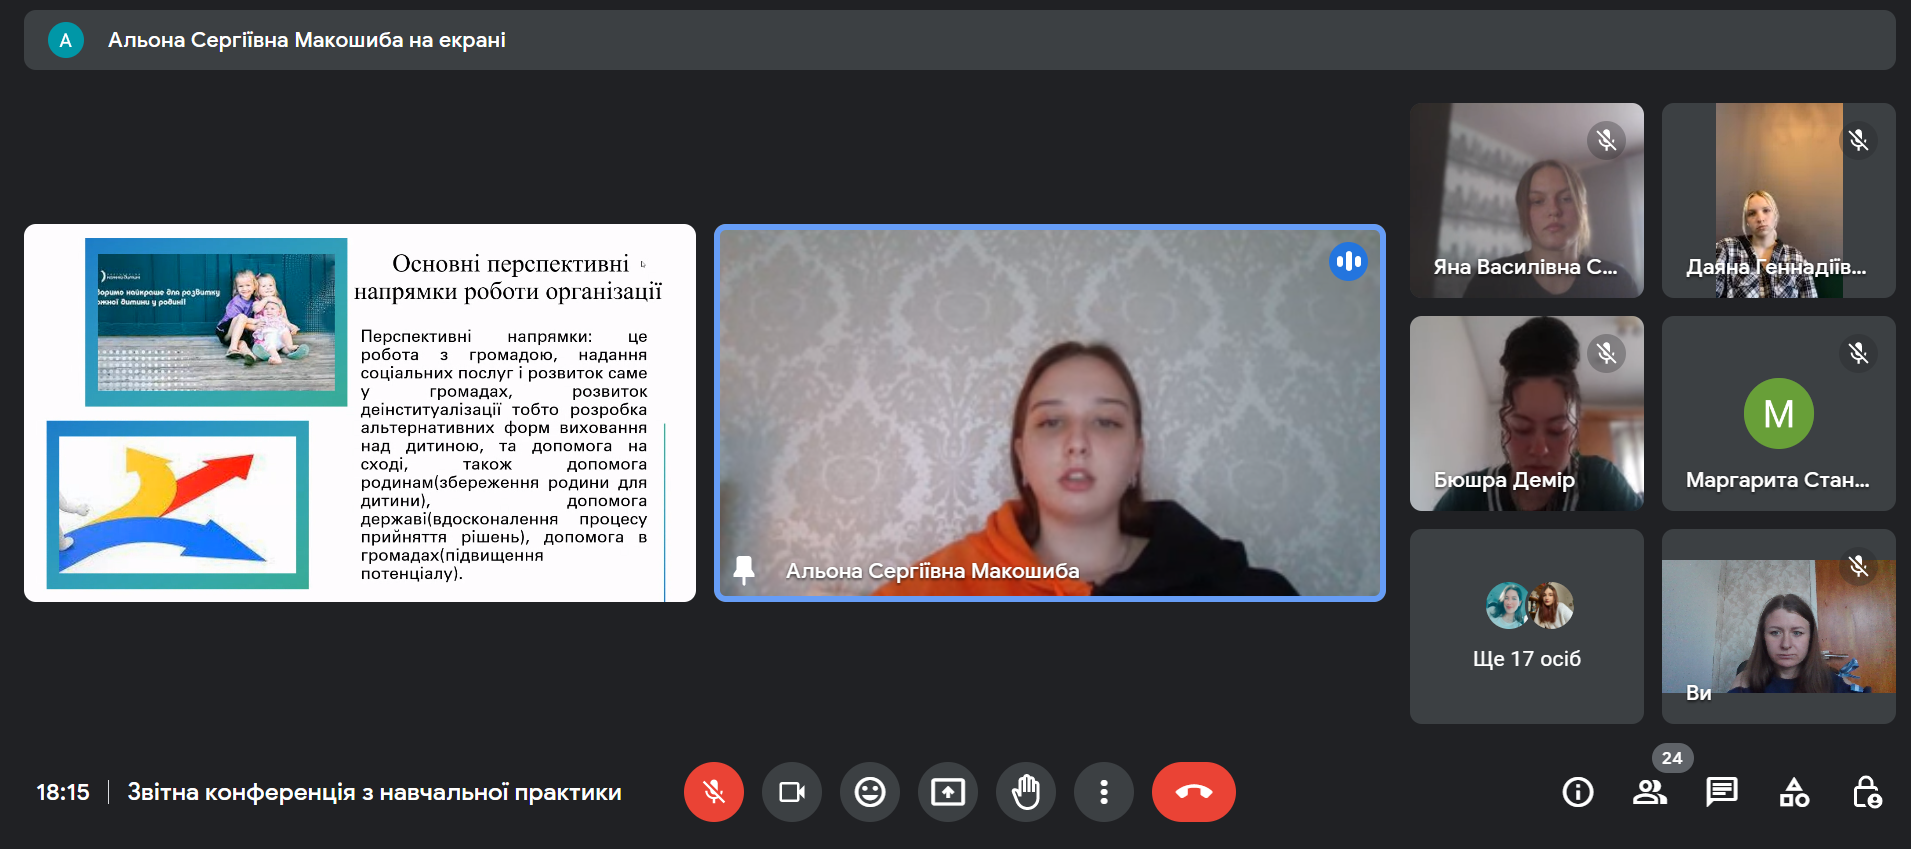Click the participant count badge 24
Image resolution: width=1911 pixels, height=849 pixels.
pos(1671,758)
